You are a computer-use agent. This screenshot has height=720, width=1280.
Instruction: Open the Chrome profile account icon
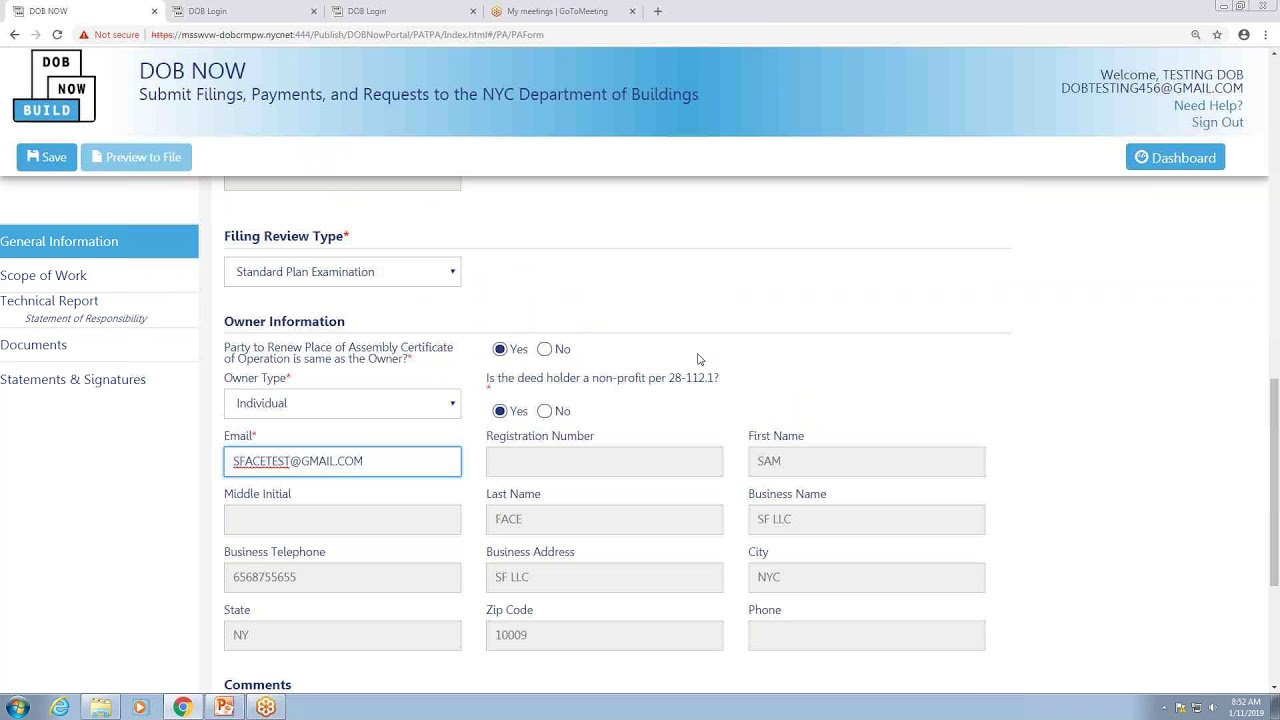(x=1244, y=35)
